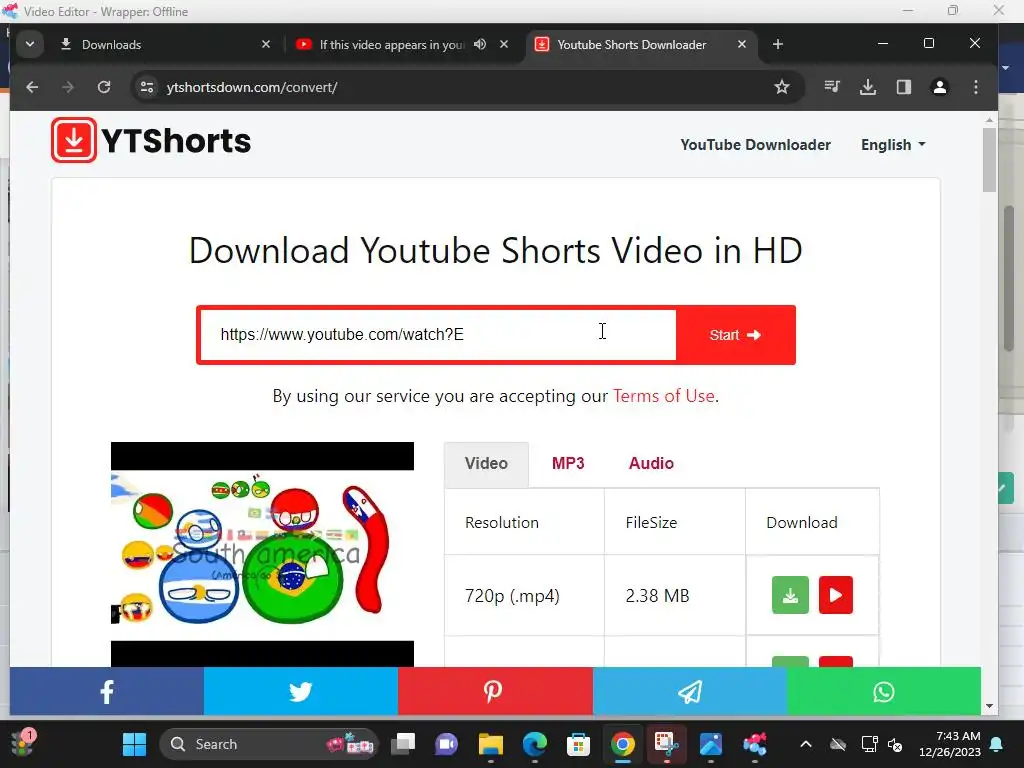Open Windows Start menu
The width and height of the screenshot is (1024, 768).
(135, 744)
